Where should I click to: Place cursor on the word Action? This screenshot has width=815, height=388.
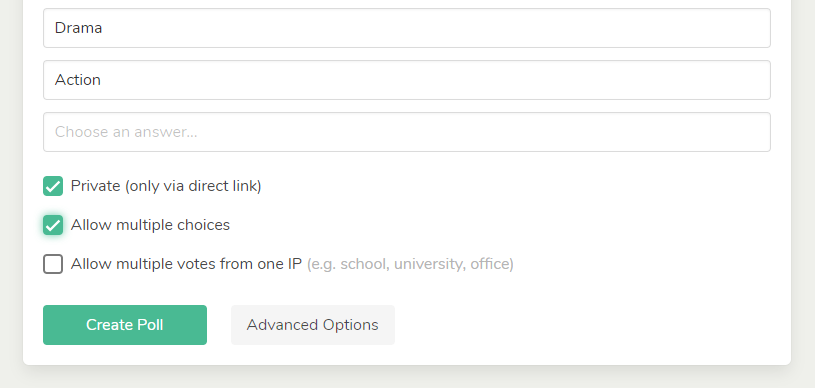coord(78,80)
